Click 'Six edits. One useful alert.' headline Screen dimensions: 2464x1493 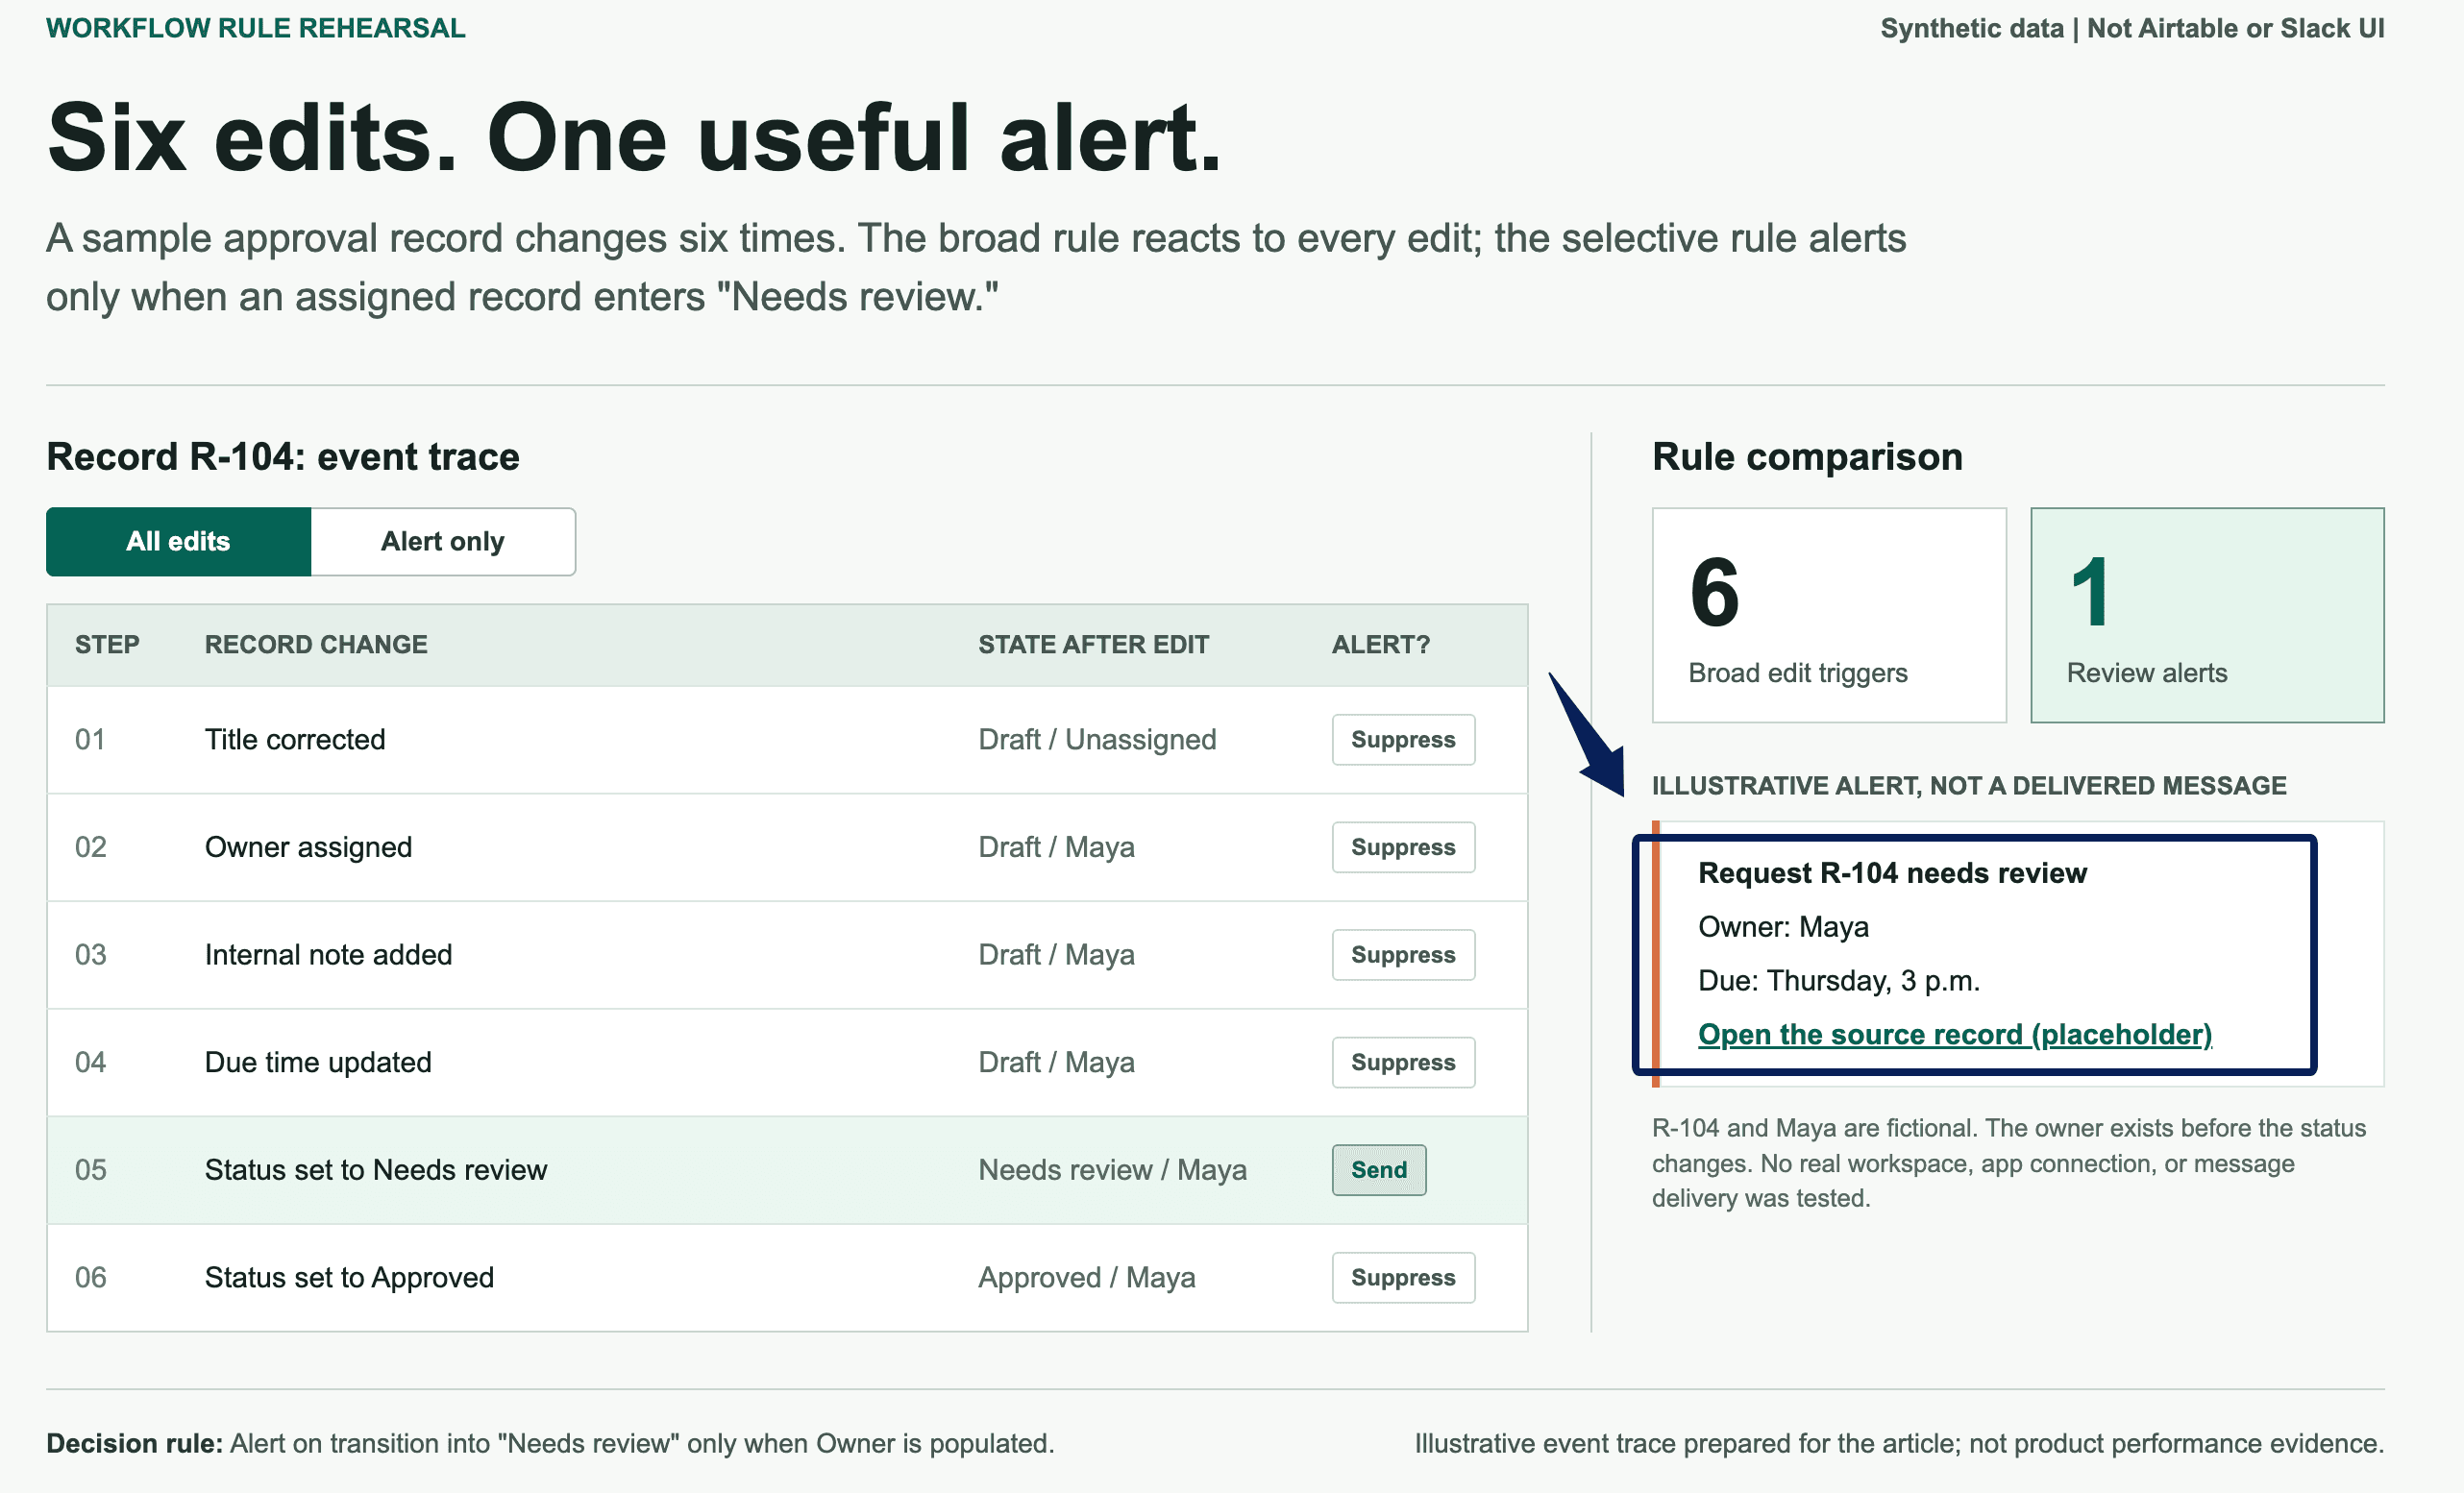pos(634,138)
